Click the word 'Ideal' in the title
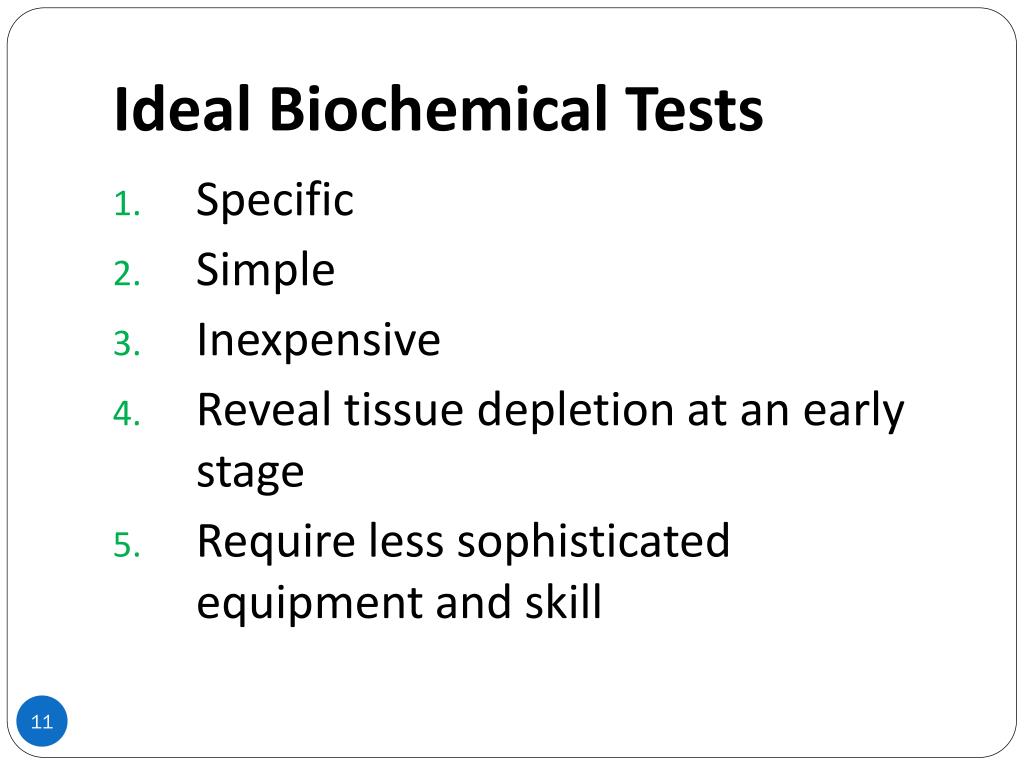Image resolution: width=1024 pixels, height=768 pixels. click(182, 109)
